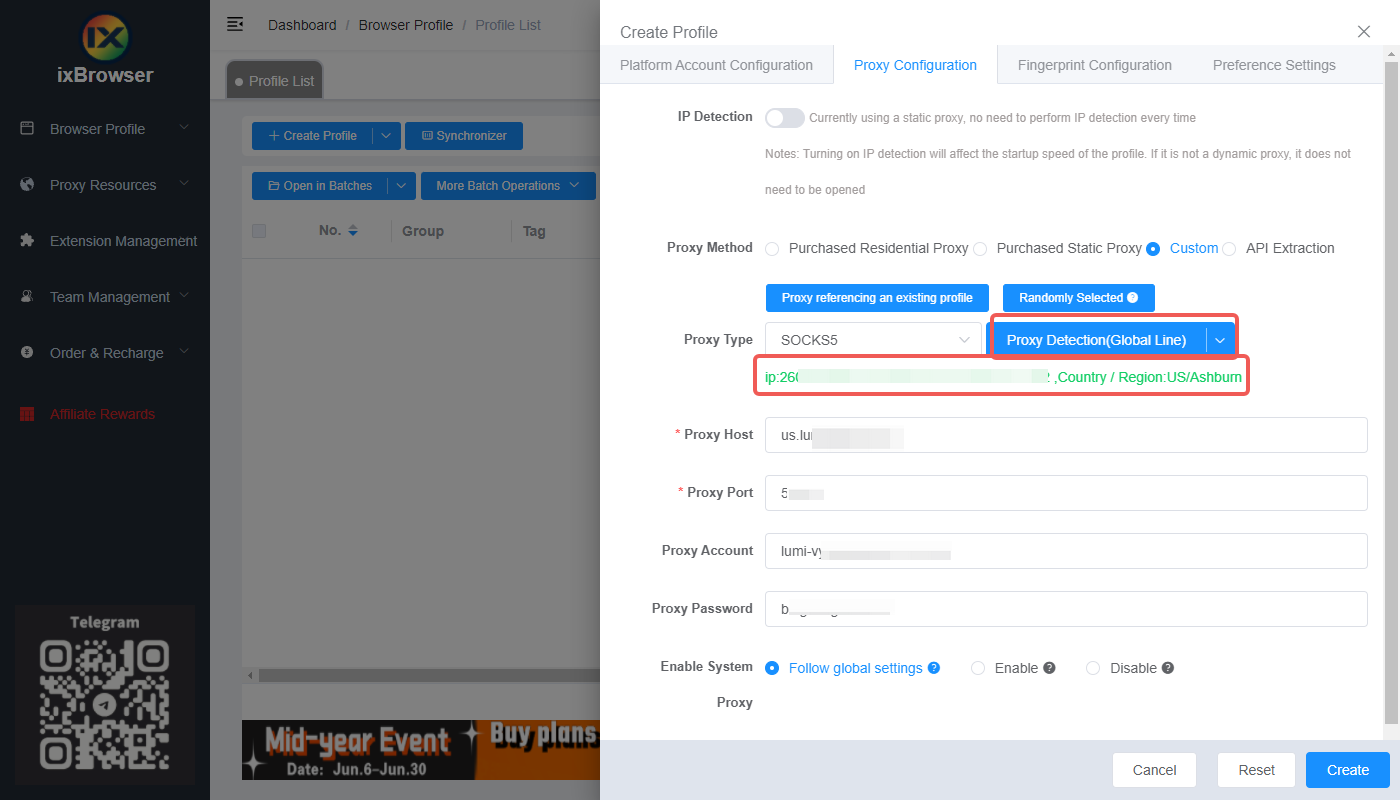1400x800 pixels.
Task: Expand the Proxy Resources sidebar menu
Action: tap(105, 185)
